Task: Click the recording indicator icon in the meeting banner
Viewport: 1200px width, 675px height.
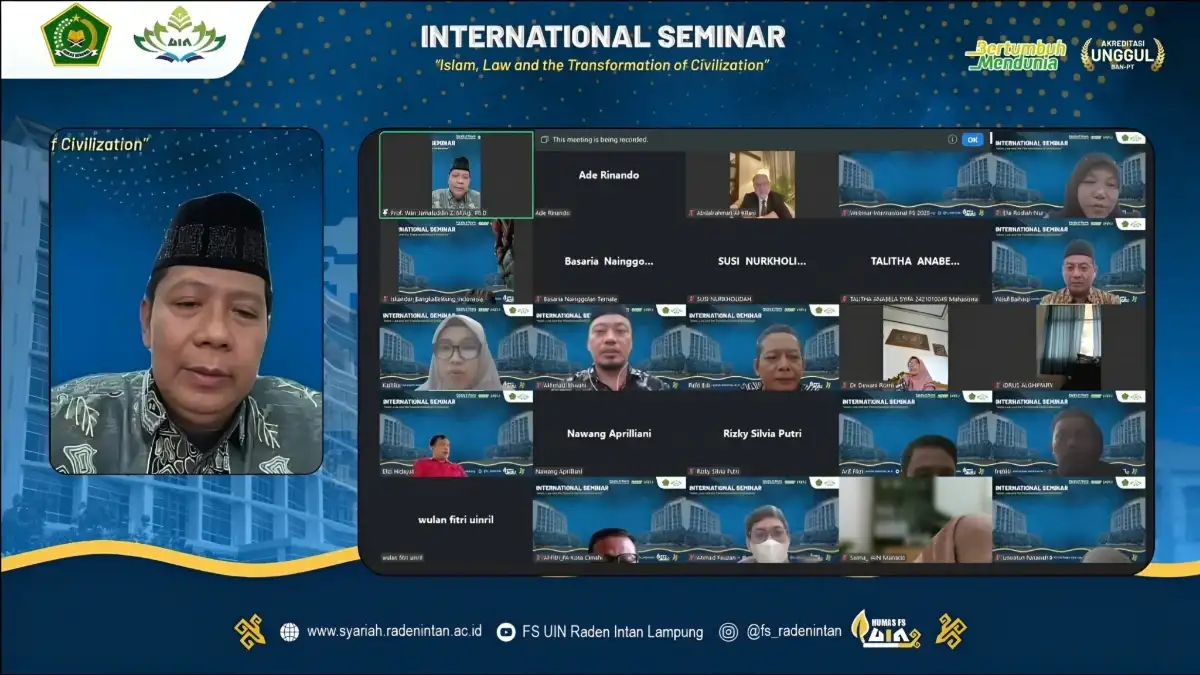Action: pos(544,140)
